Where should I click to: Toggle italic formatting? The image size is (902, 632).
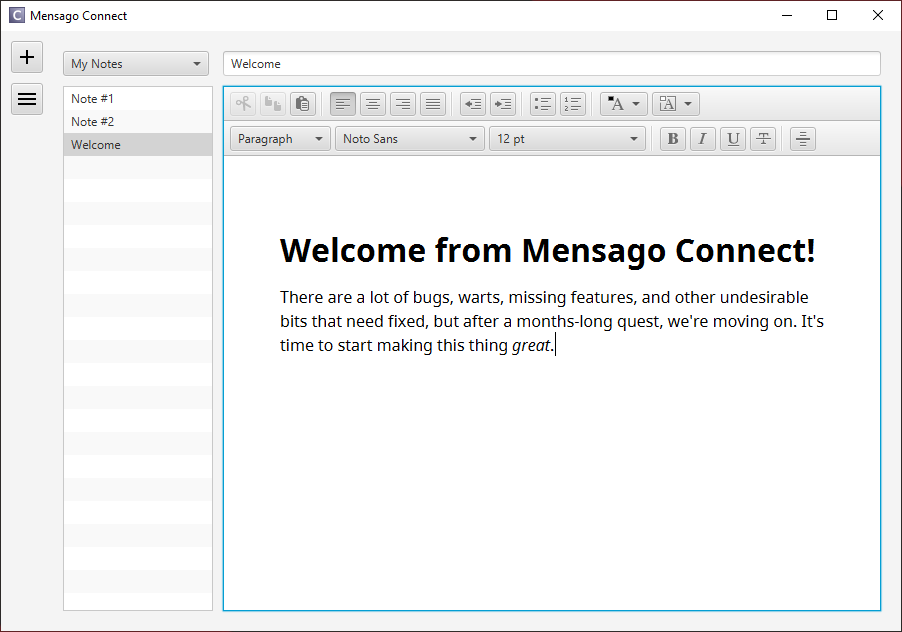tap(702, 139)
